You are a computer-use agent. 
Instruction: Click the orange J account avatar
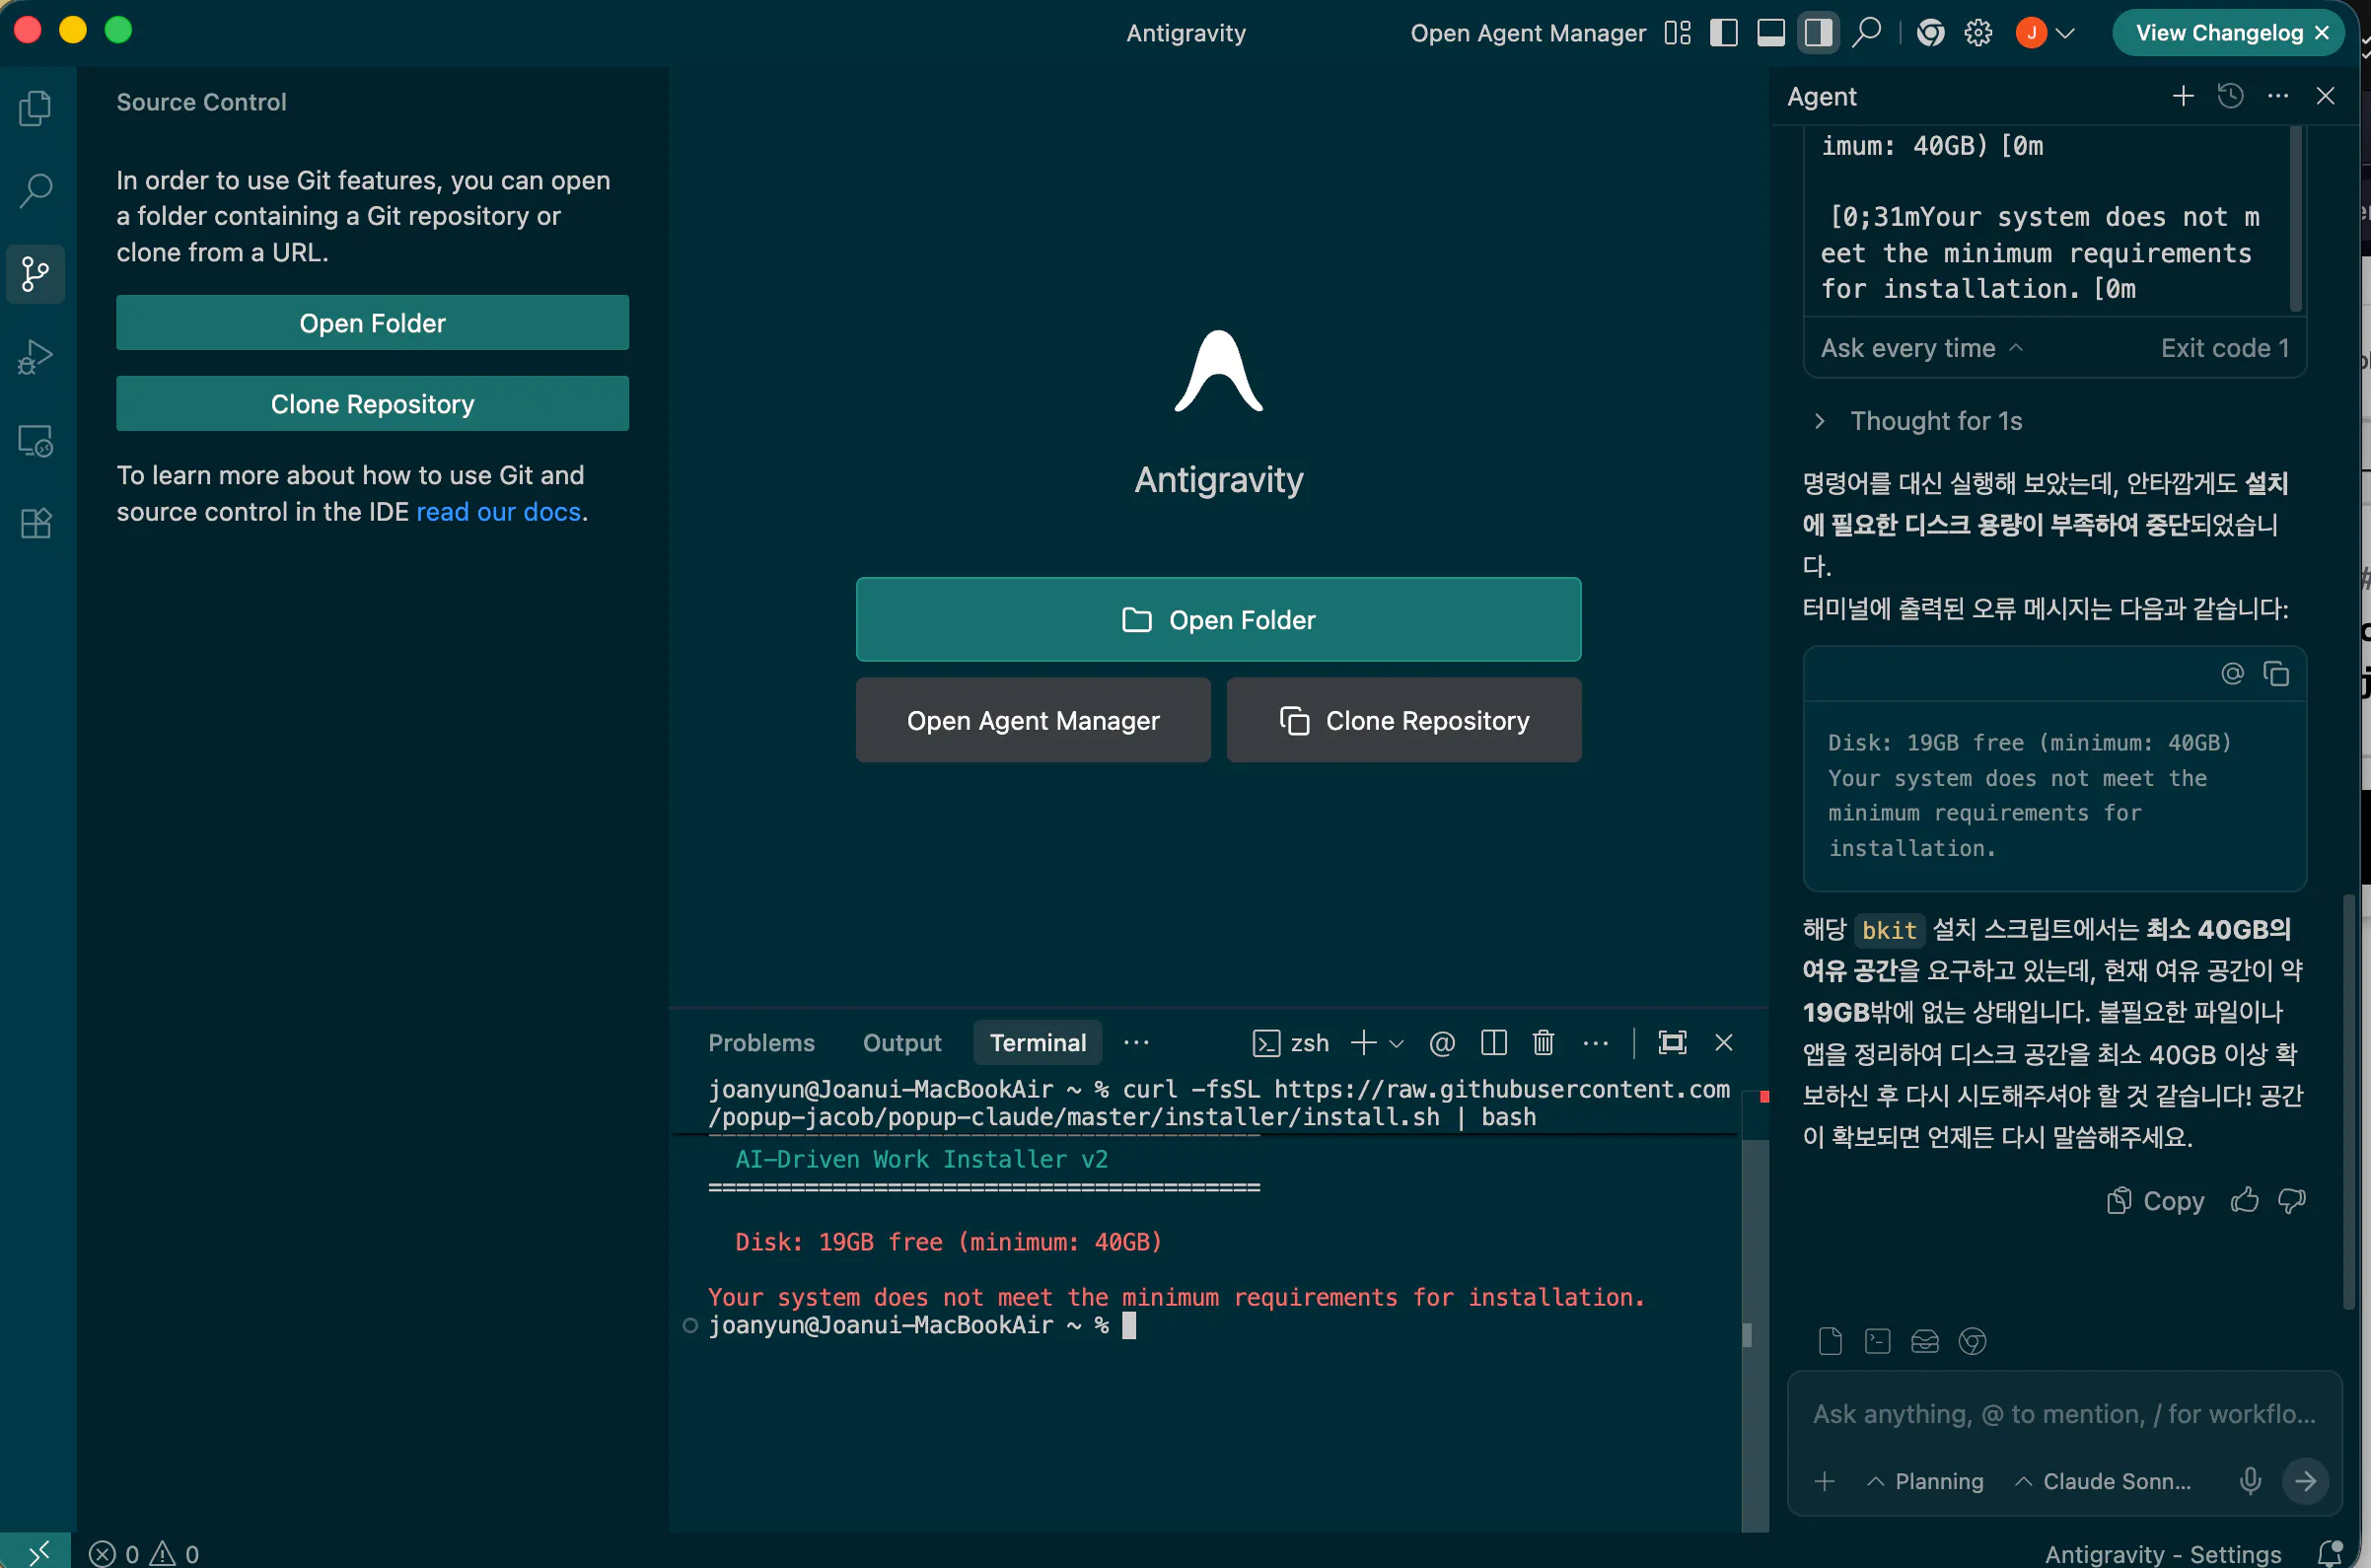tap(2031, 33)
